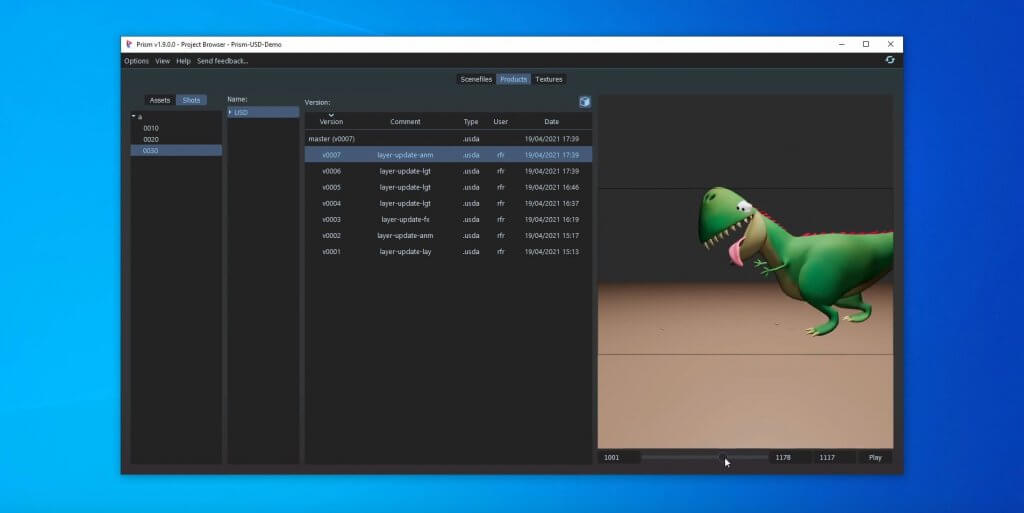Switch to the Products tab

point(513,79)
